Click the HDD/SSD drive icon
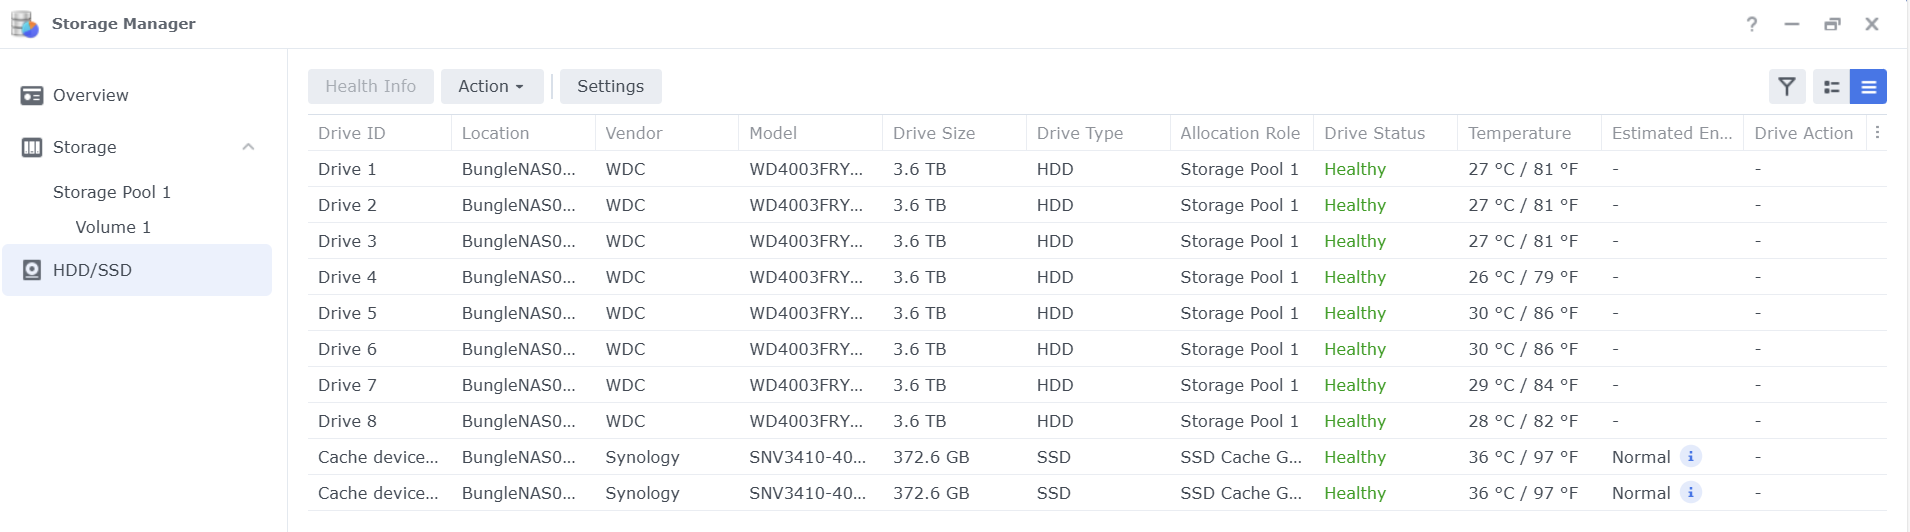Image resolution: width=1910 pixels, height=532 pixels. click(x=32, y=270)
